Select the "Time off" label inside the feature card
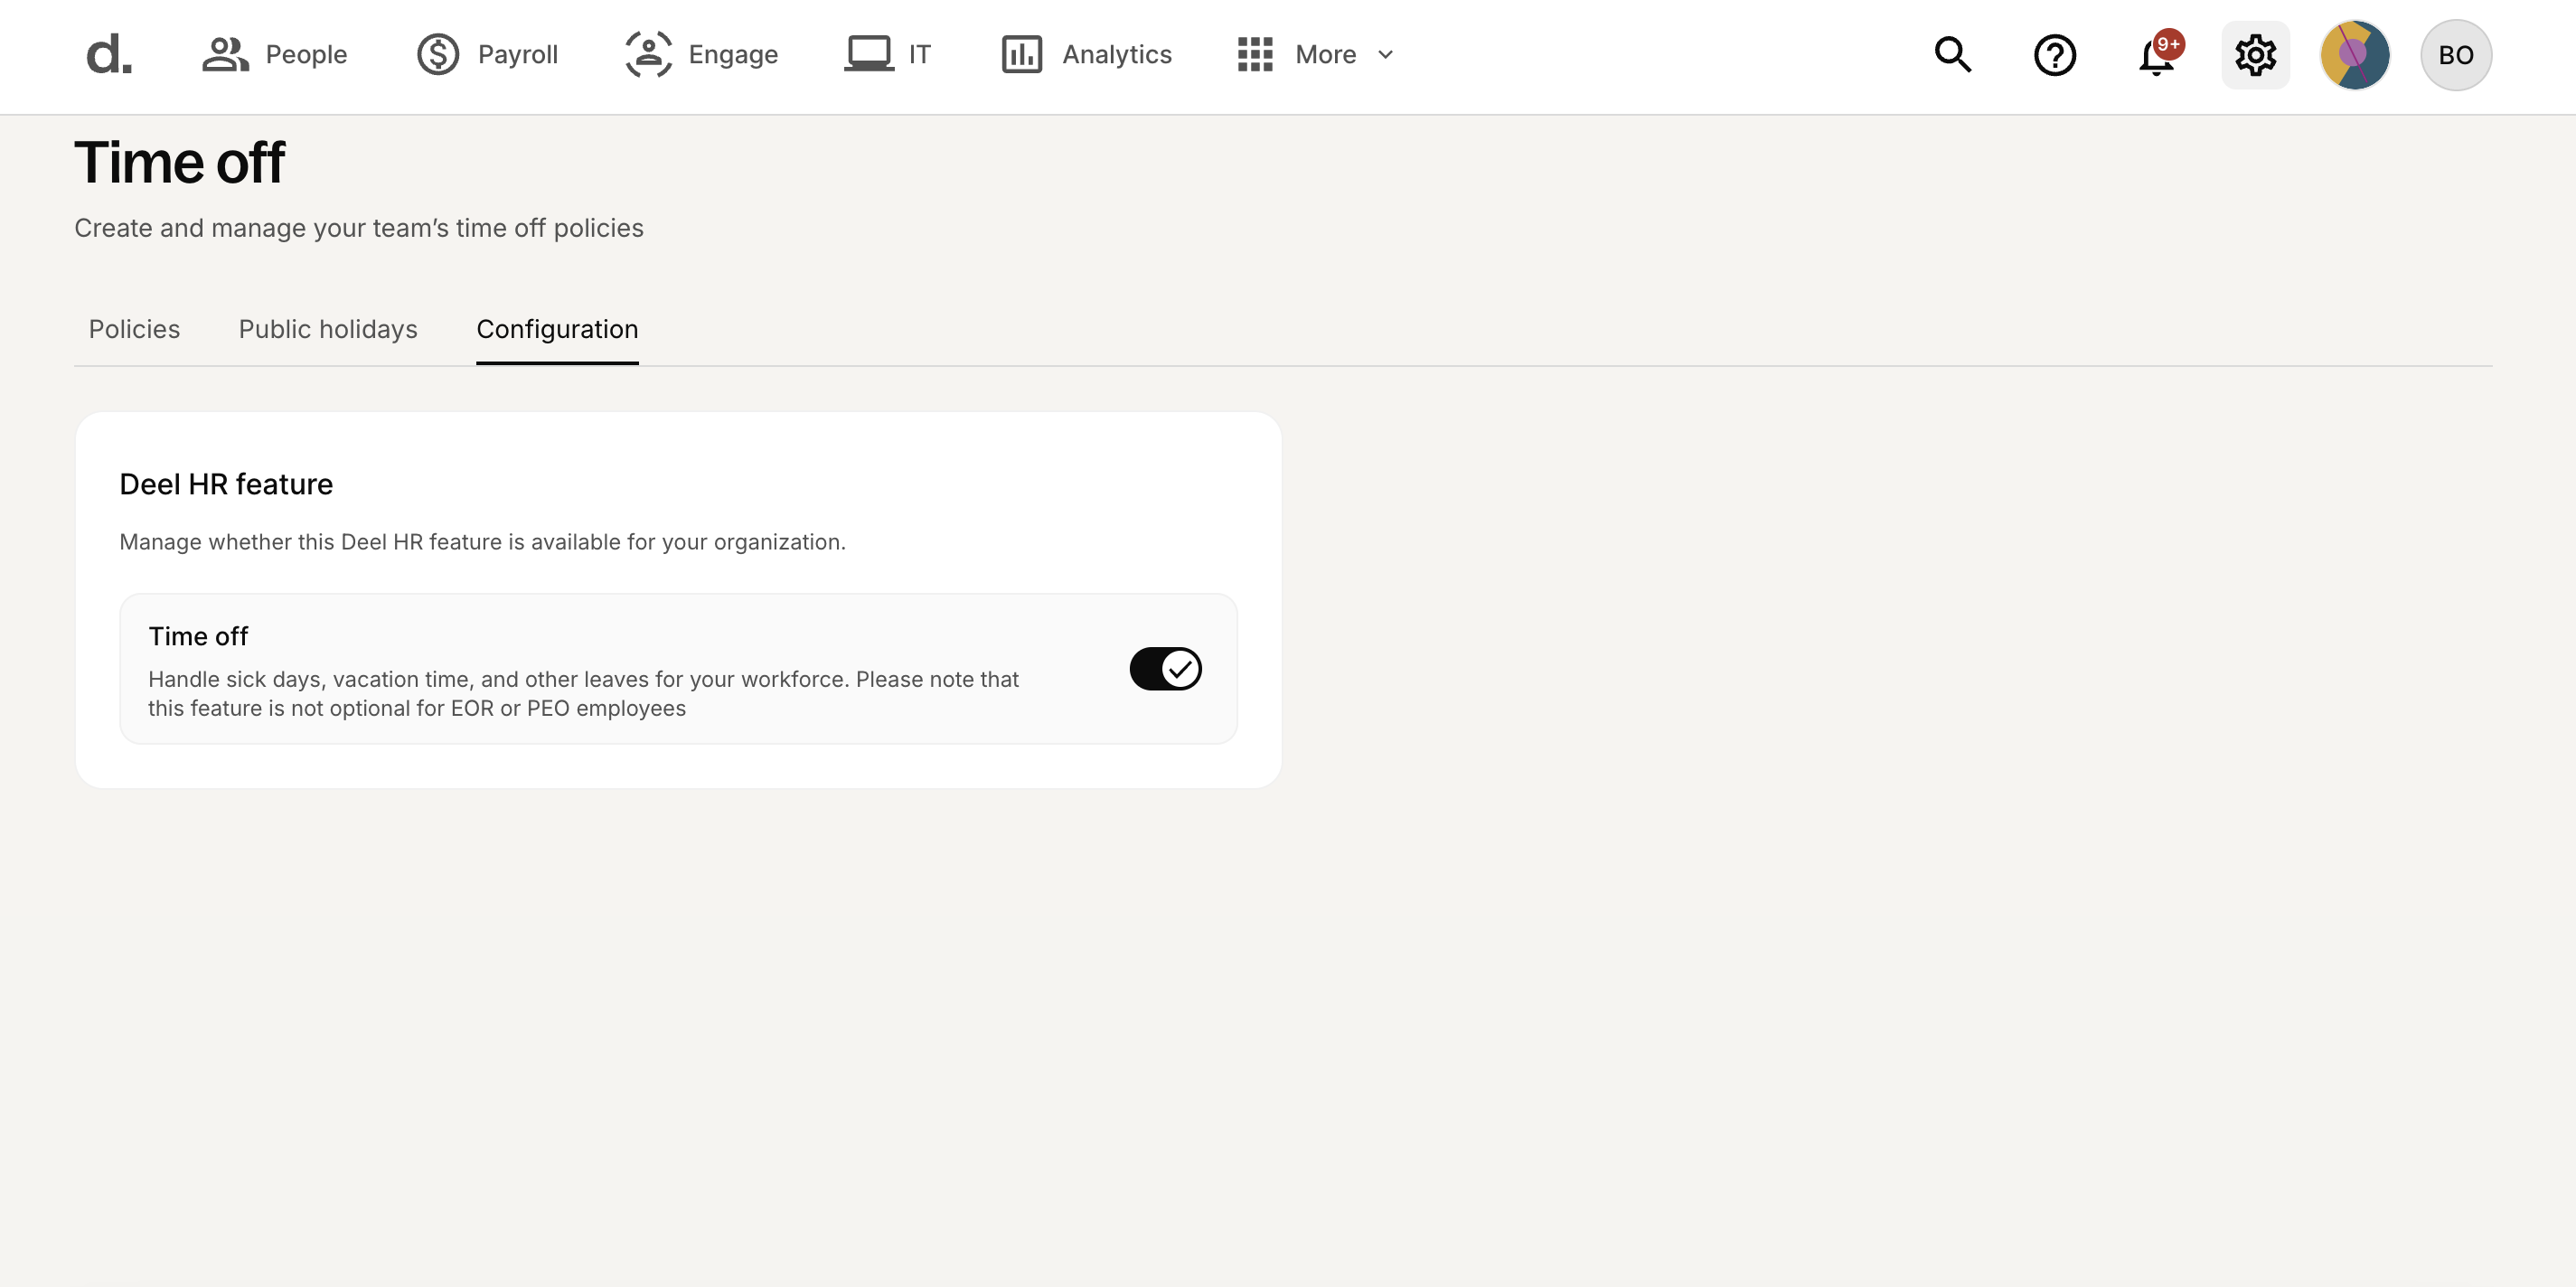 pyautogui.click(x=198, y=637)
